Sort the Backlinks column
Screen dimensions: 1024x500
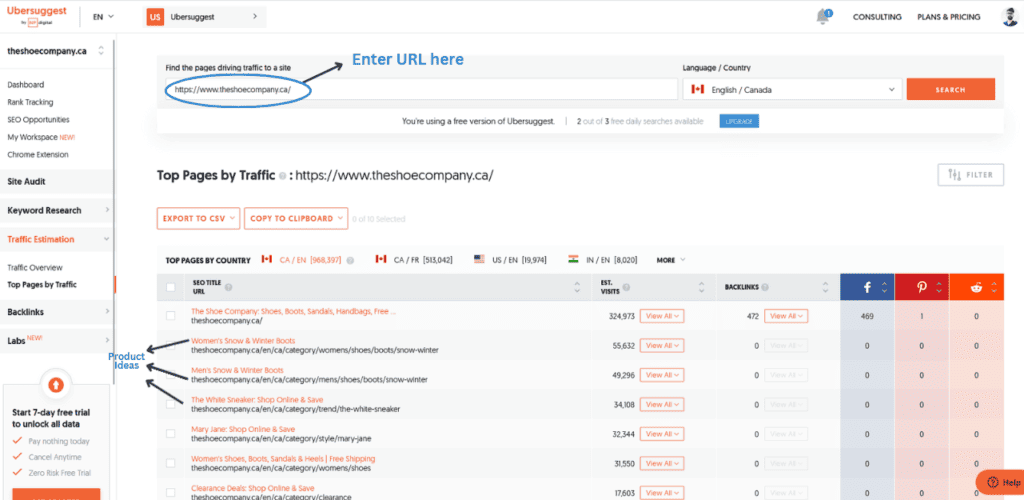826,287
